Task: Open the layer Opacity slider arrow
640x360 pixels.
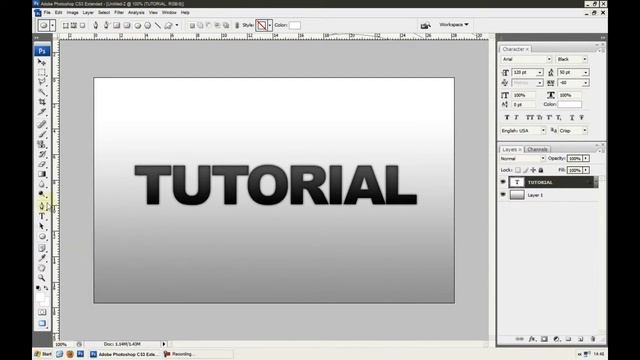Action: pos(586,158)
